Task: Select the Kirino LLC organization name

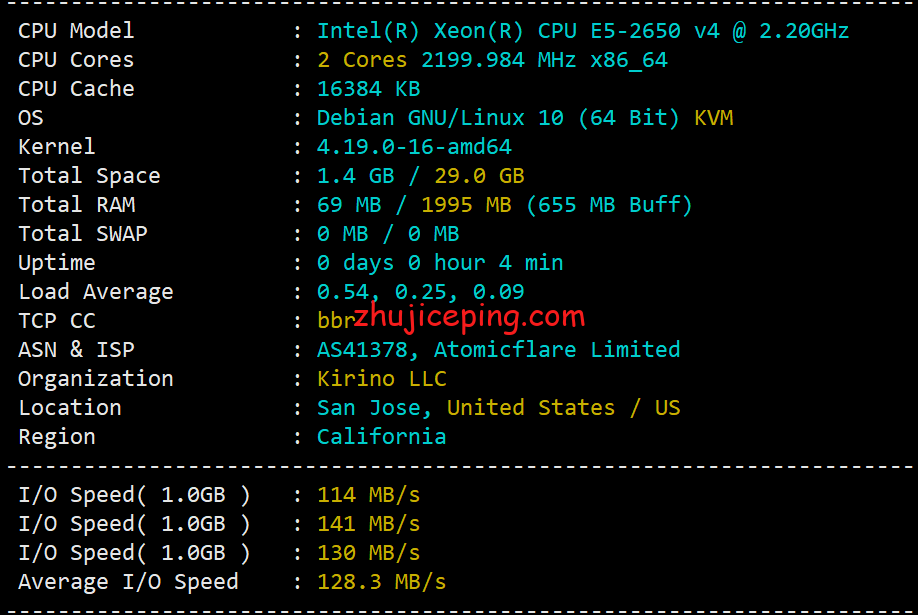Action: 382,378
